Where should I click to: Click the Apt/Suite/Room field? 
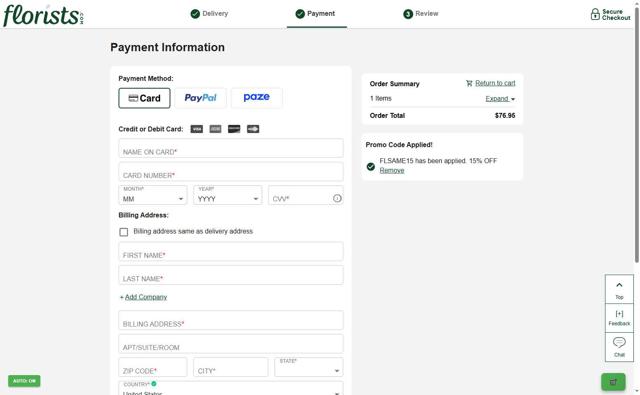pyautogui.click(x=231, y=344)
